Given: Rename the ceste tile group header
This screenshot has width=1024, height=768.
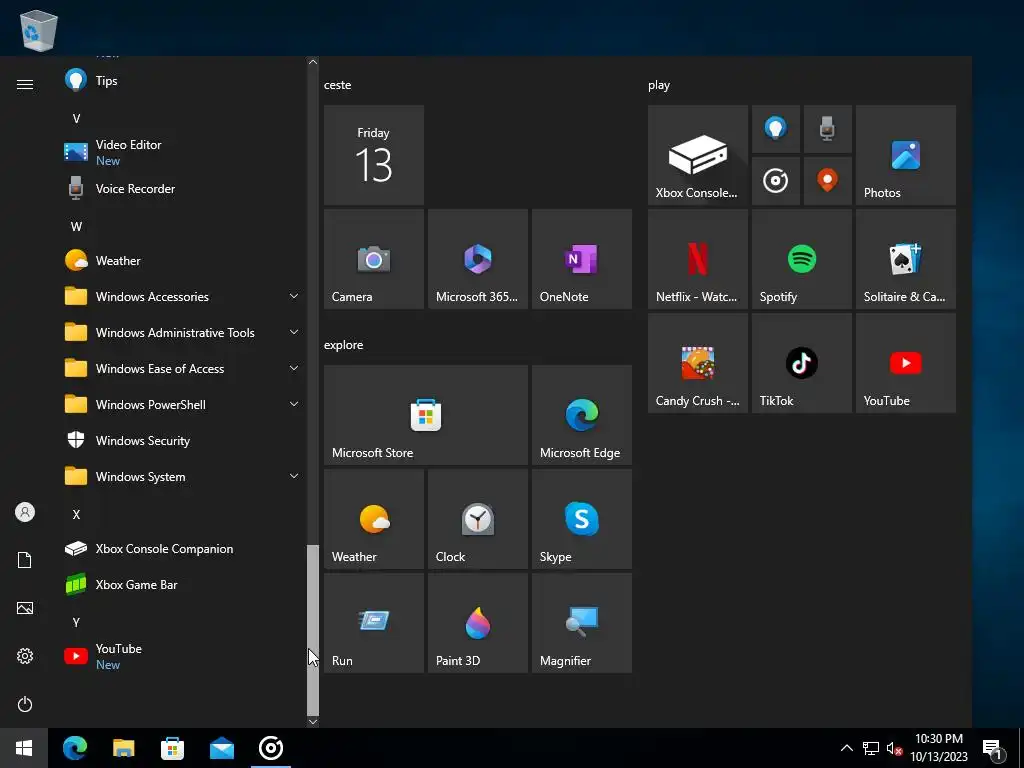Looking at the screenshot, I should pyautogui.click(x=338, y=85).
